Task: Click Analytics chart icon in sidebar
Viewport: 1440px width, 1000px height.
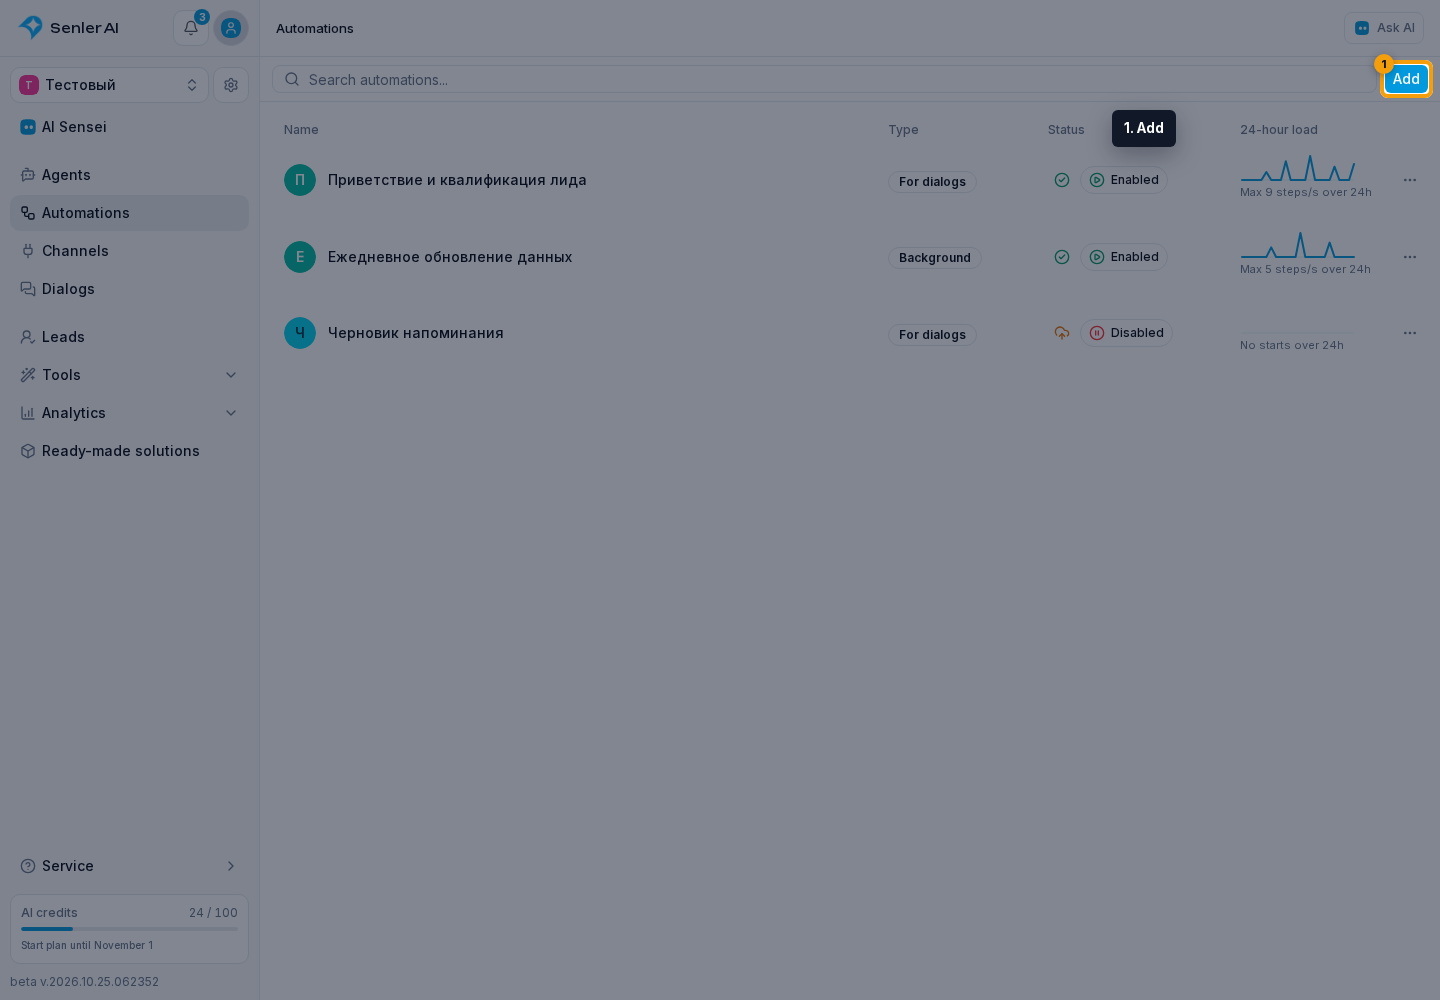Action: 28,413
